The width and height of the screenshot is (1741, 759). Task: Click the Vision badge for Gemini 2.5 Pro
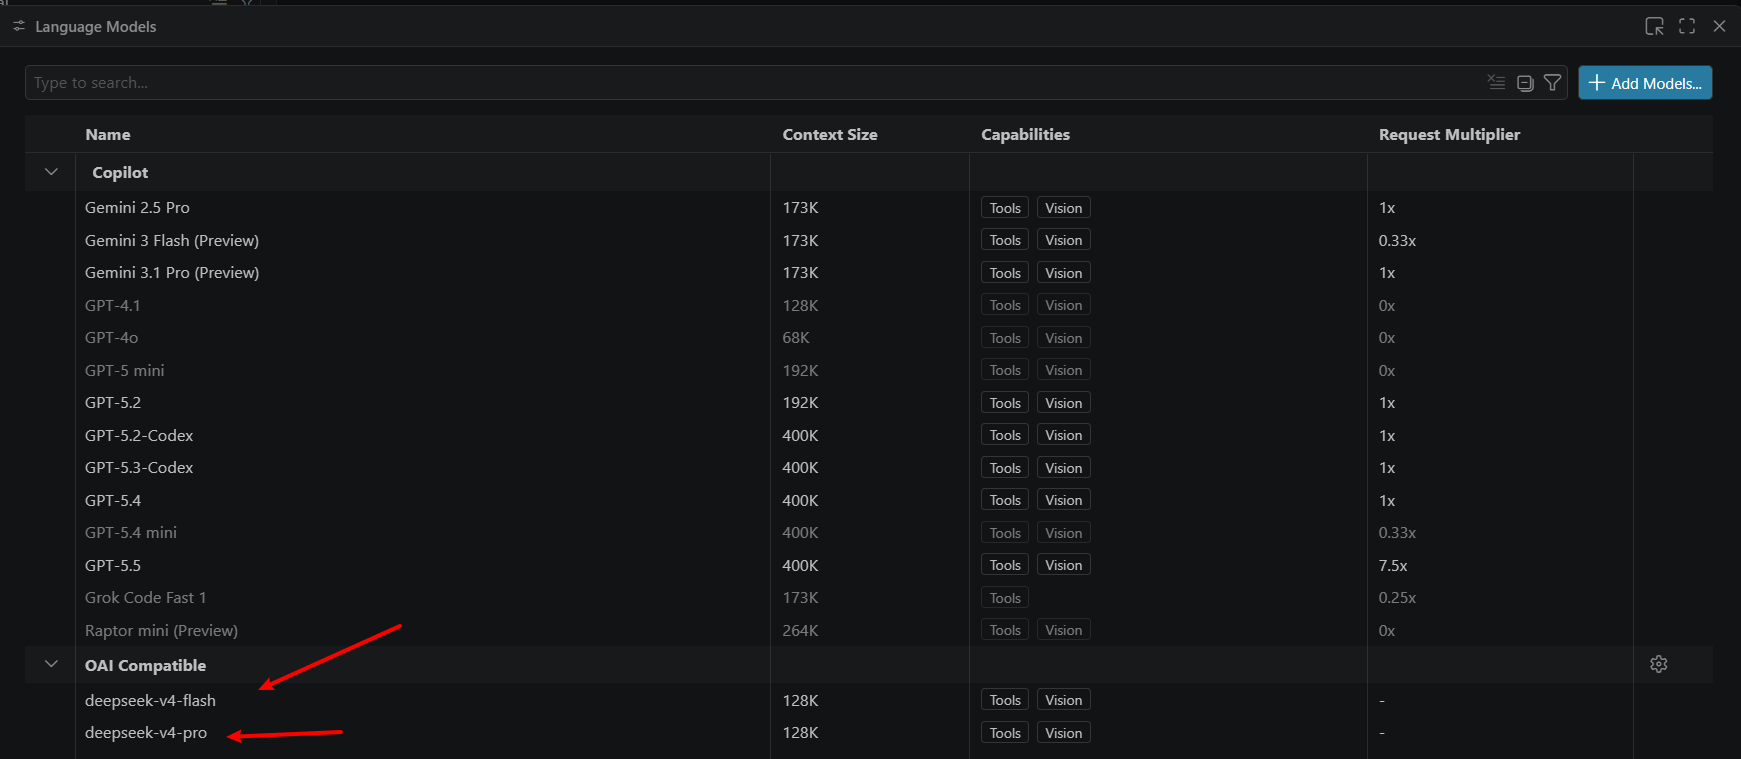tap(1064, 208)
